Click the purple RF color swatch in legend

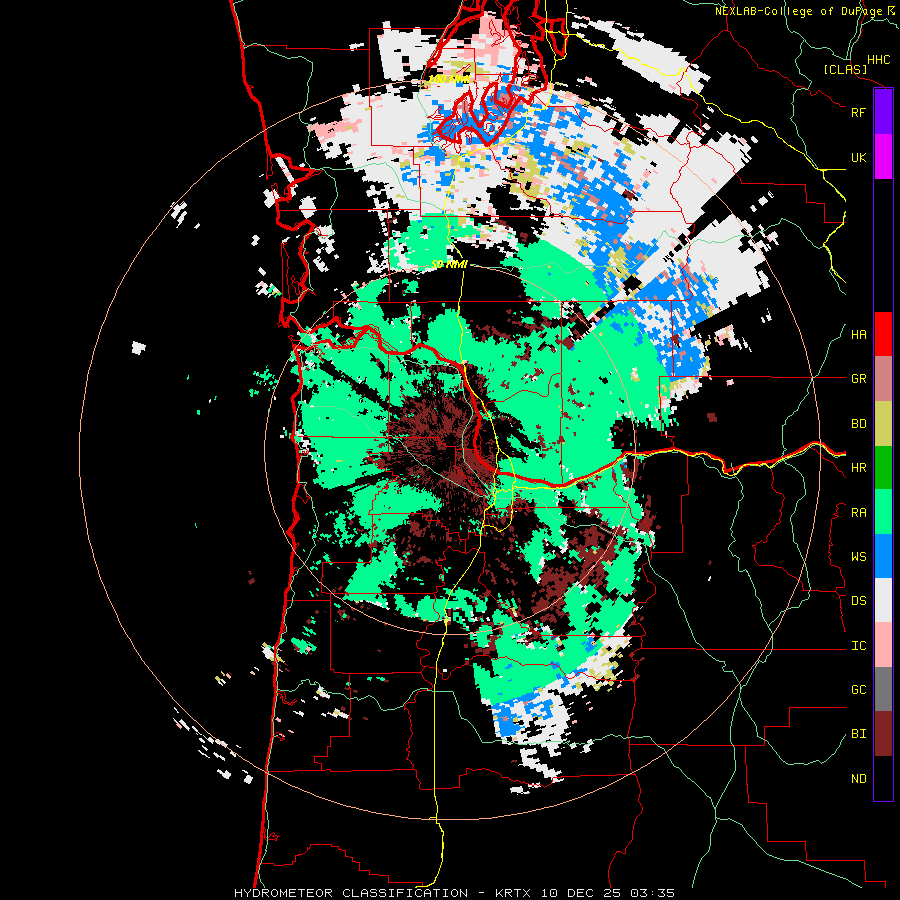(883, 112)
